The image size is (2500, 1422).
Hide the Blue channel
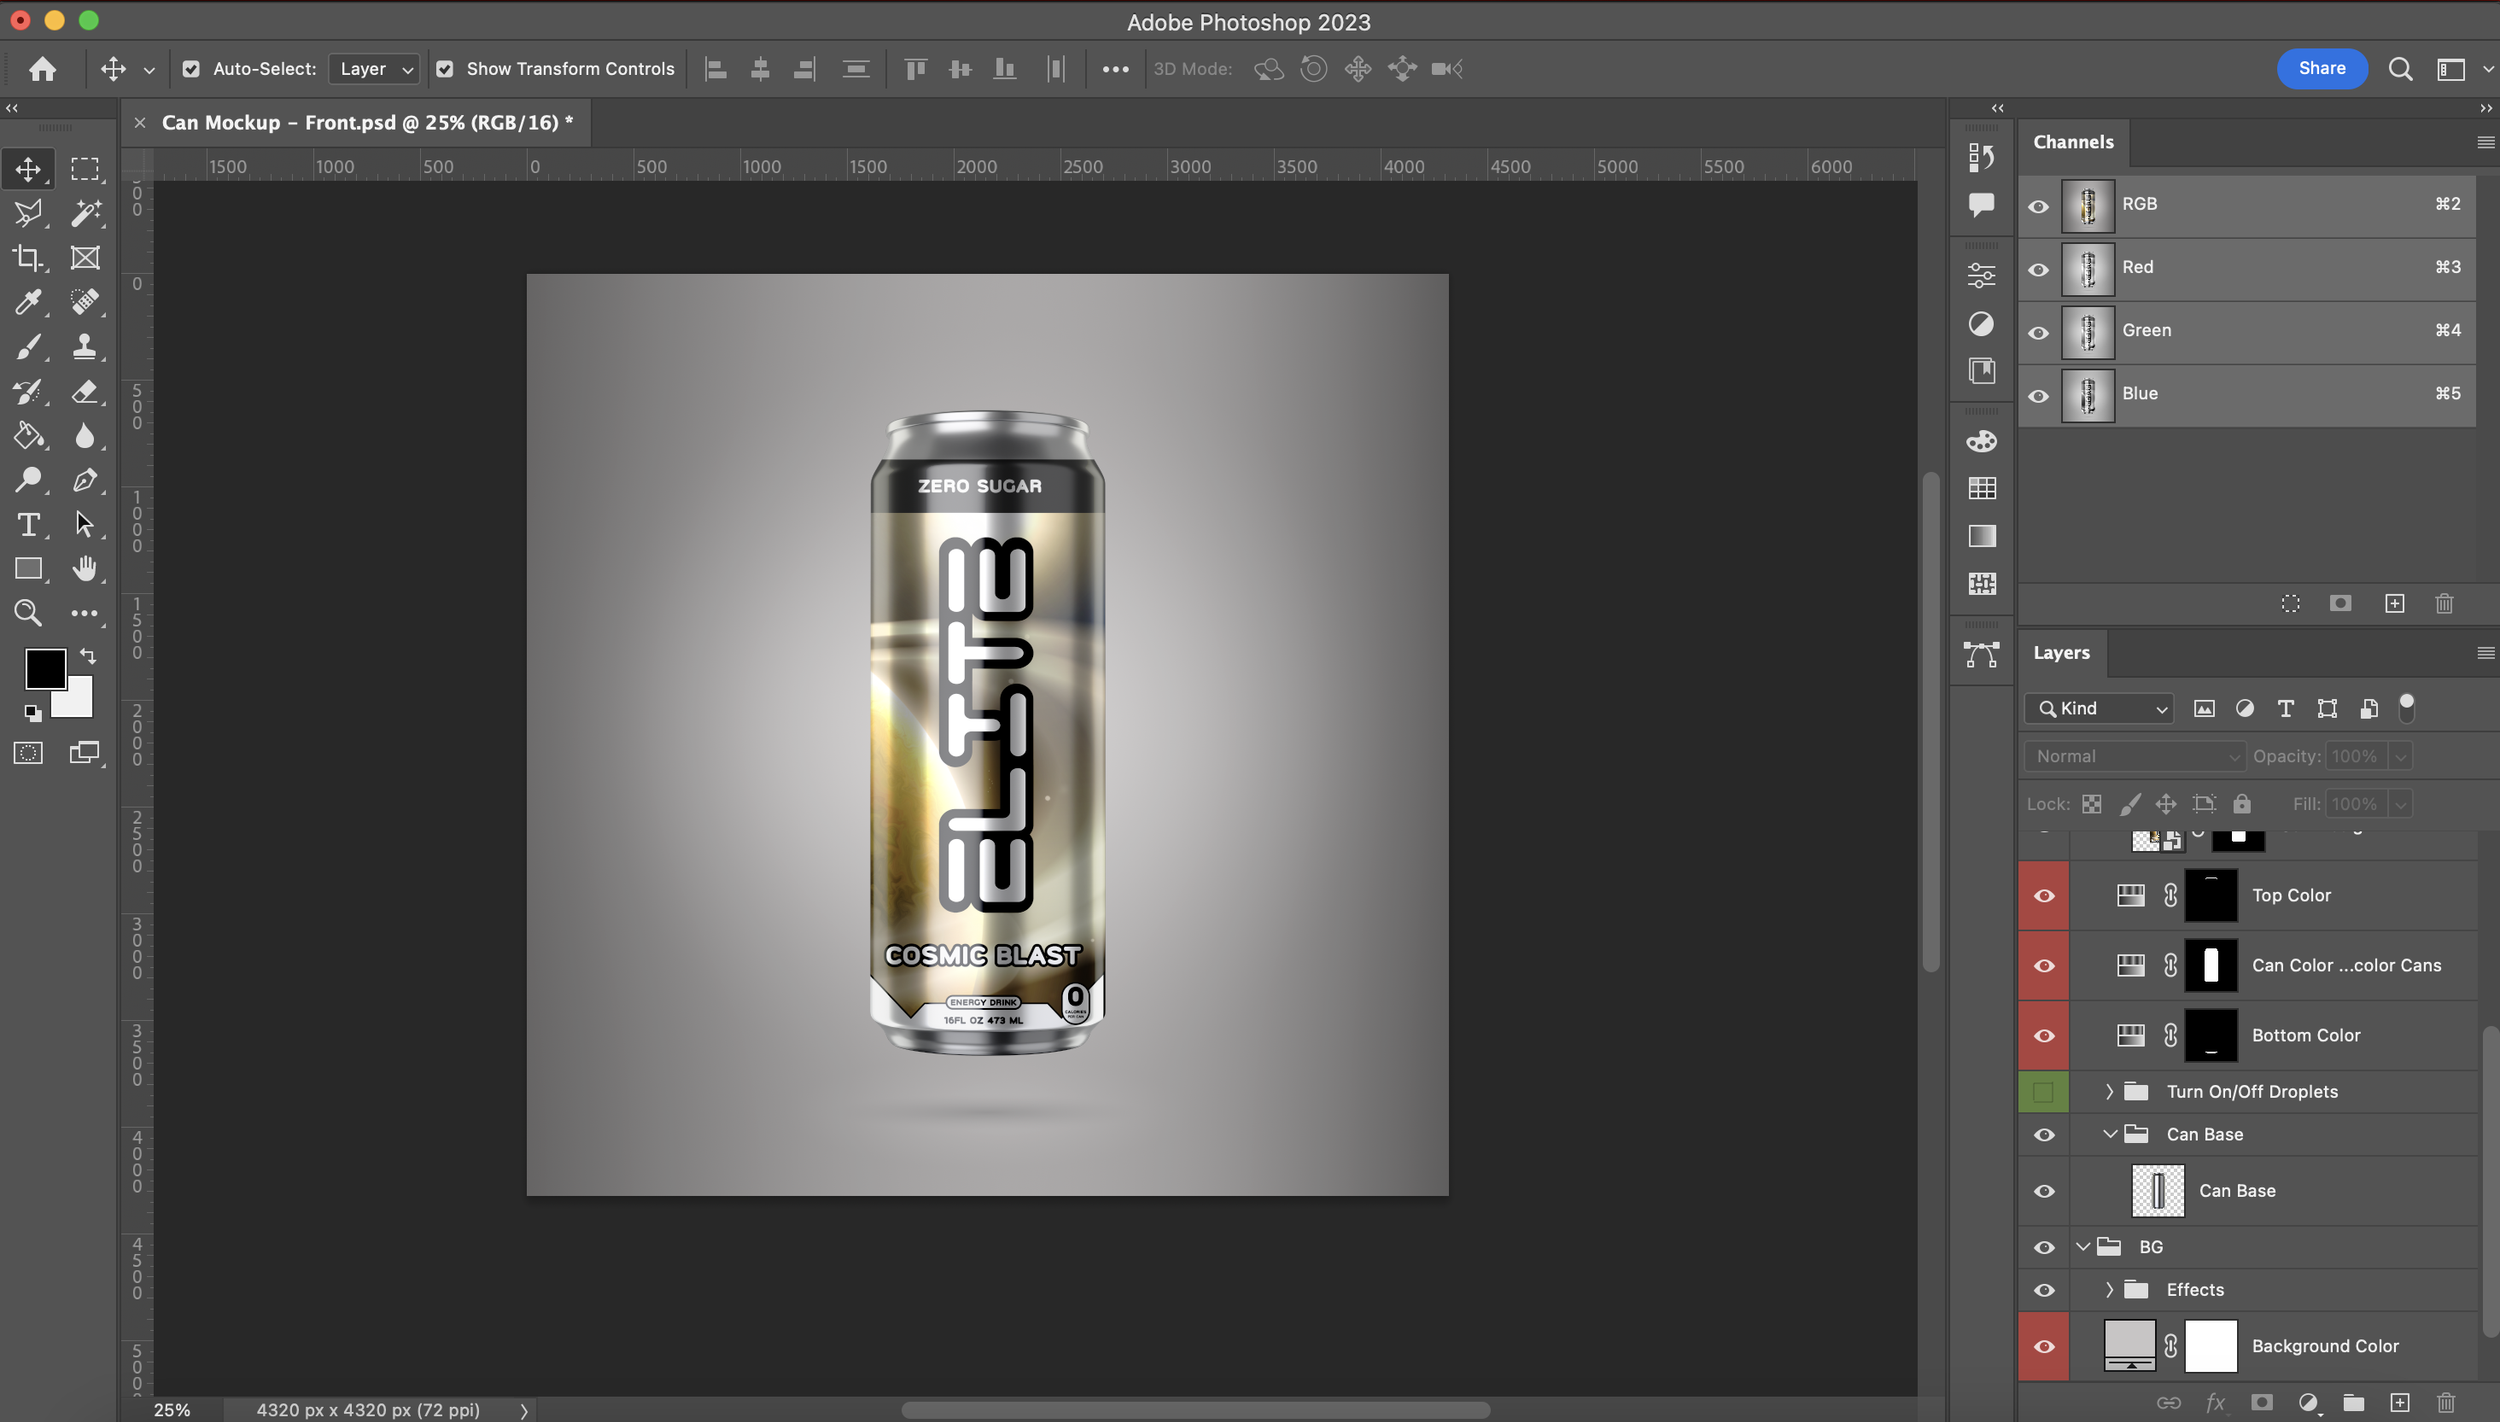tap(2038, 396)
